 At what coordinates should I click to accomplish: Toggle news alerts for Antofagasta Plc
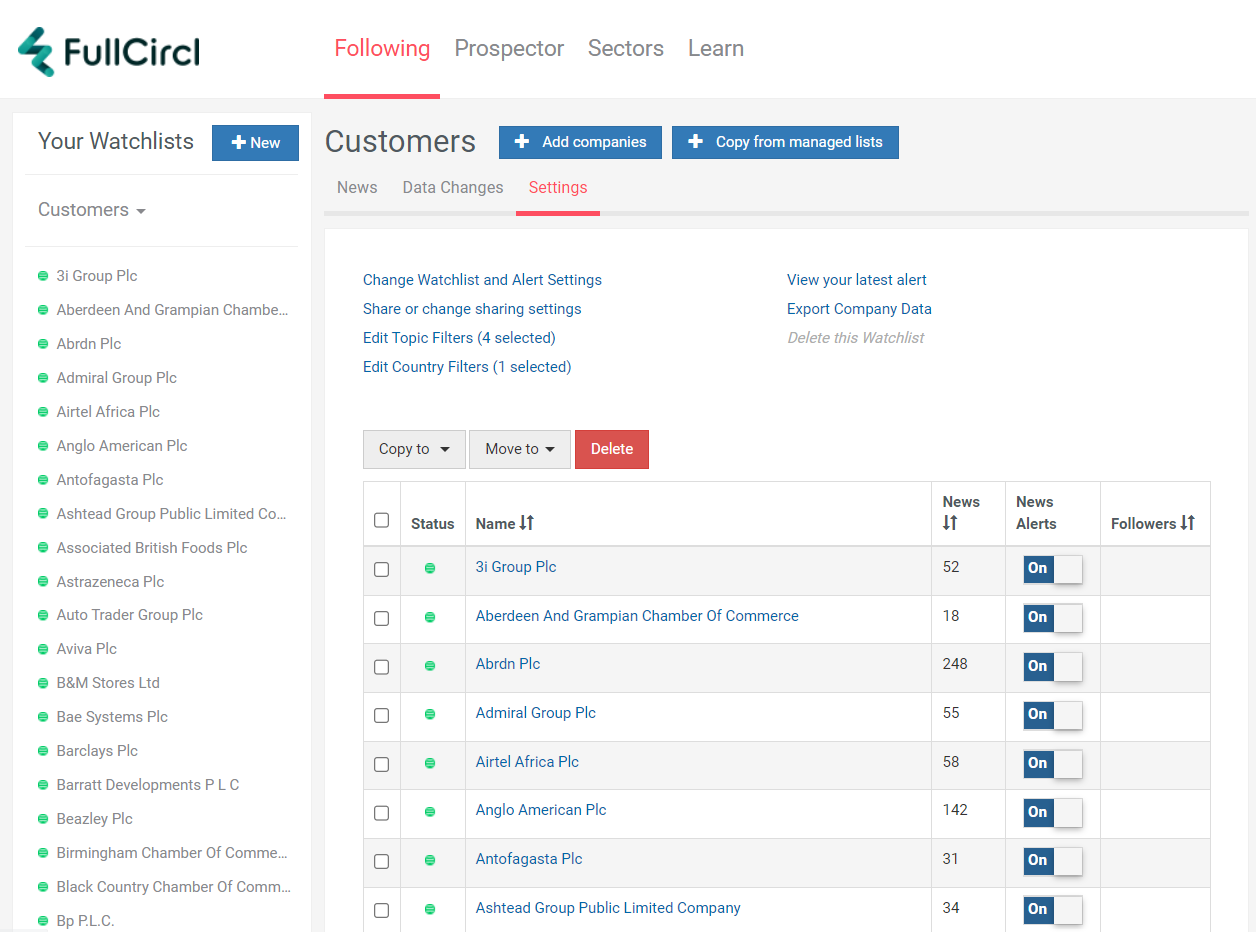click(1053, 860)
